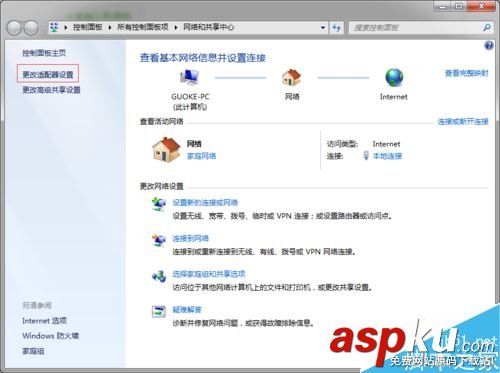
Task: Open 控制面板主页 in the sidebar
Action: [x=44, y=53]
